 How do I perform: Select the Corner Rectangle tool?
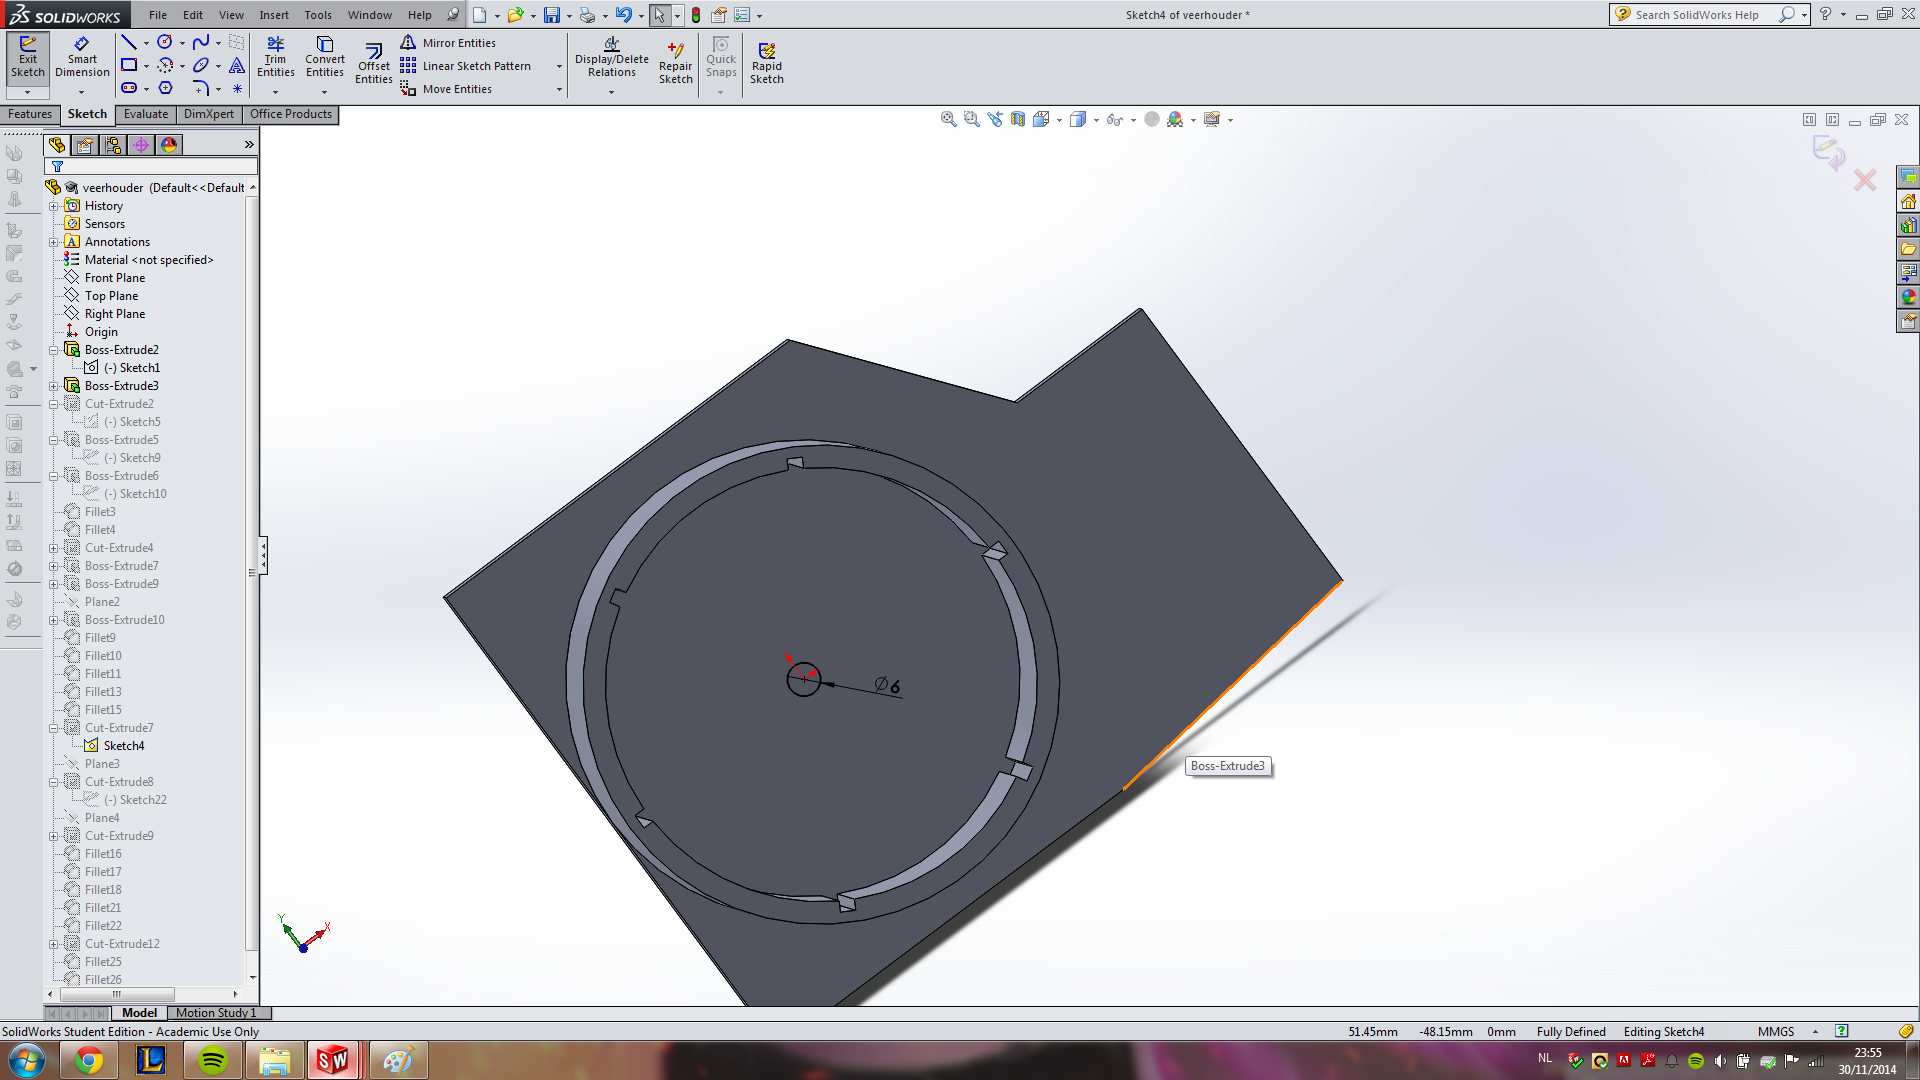click(129, 65)
